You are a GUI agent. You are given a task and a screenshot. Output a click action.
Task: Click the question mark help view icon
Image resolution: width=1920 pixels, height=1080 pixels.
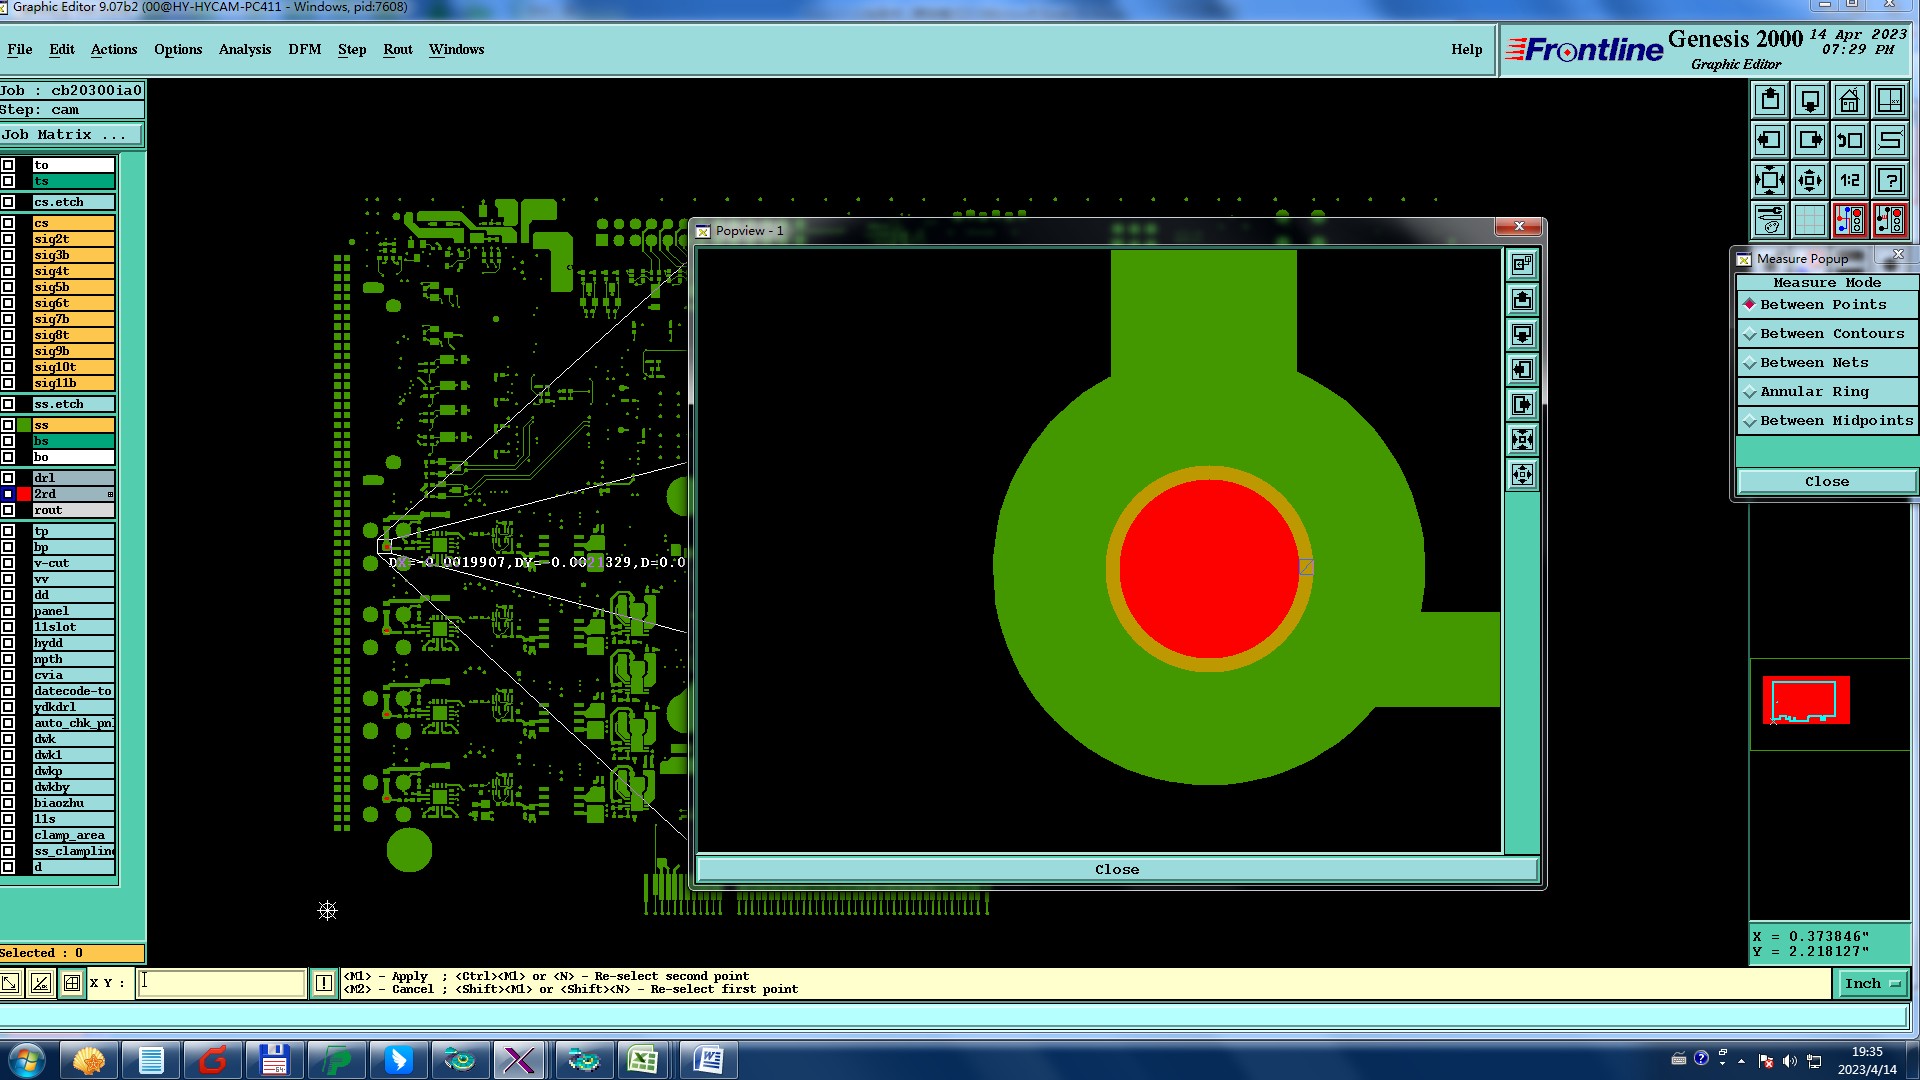point(1890,181)
